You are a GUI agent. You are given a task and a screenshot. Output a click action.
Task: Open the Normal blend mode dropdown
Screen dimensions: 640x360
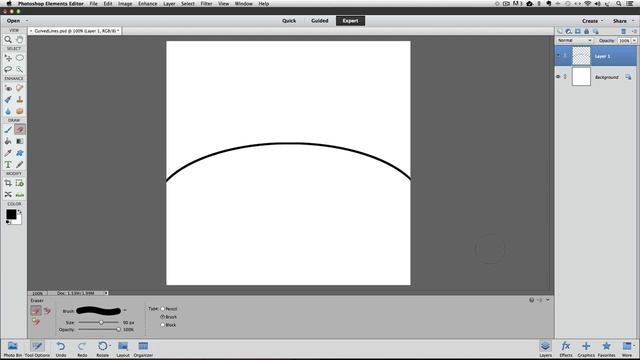[x=574, y=40]
